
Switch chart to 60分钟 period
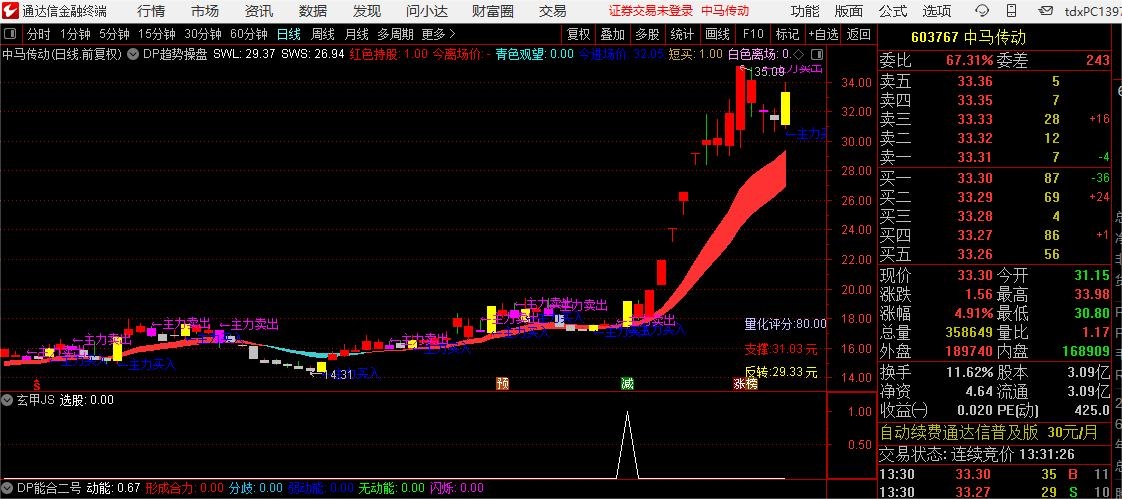click(249, 34)
